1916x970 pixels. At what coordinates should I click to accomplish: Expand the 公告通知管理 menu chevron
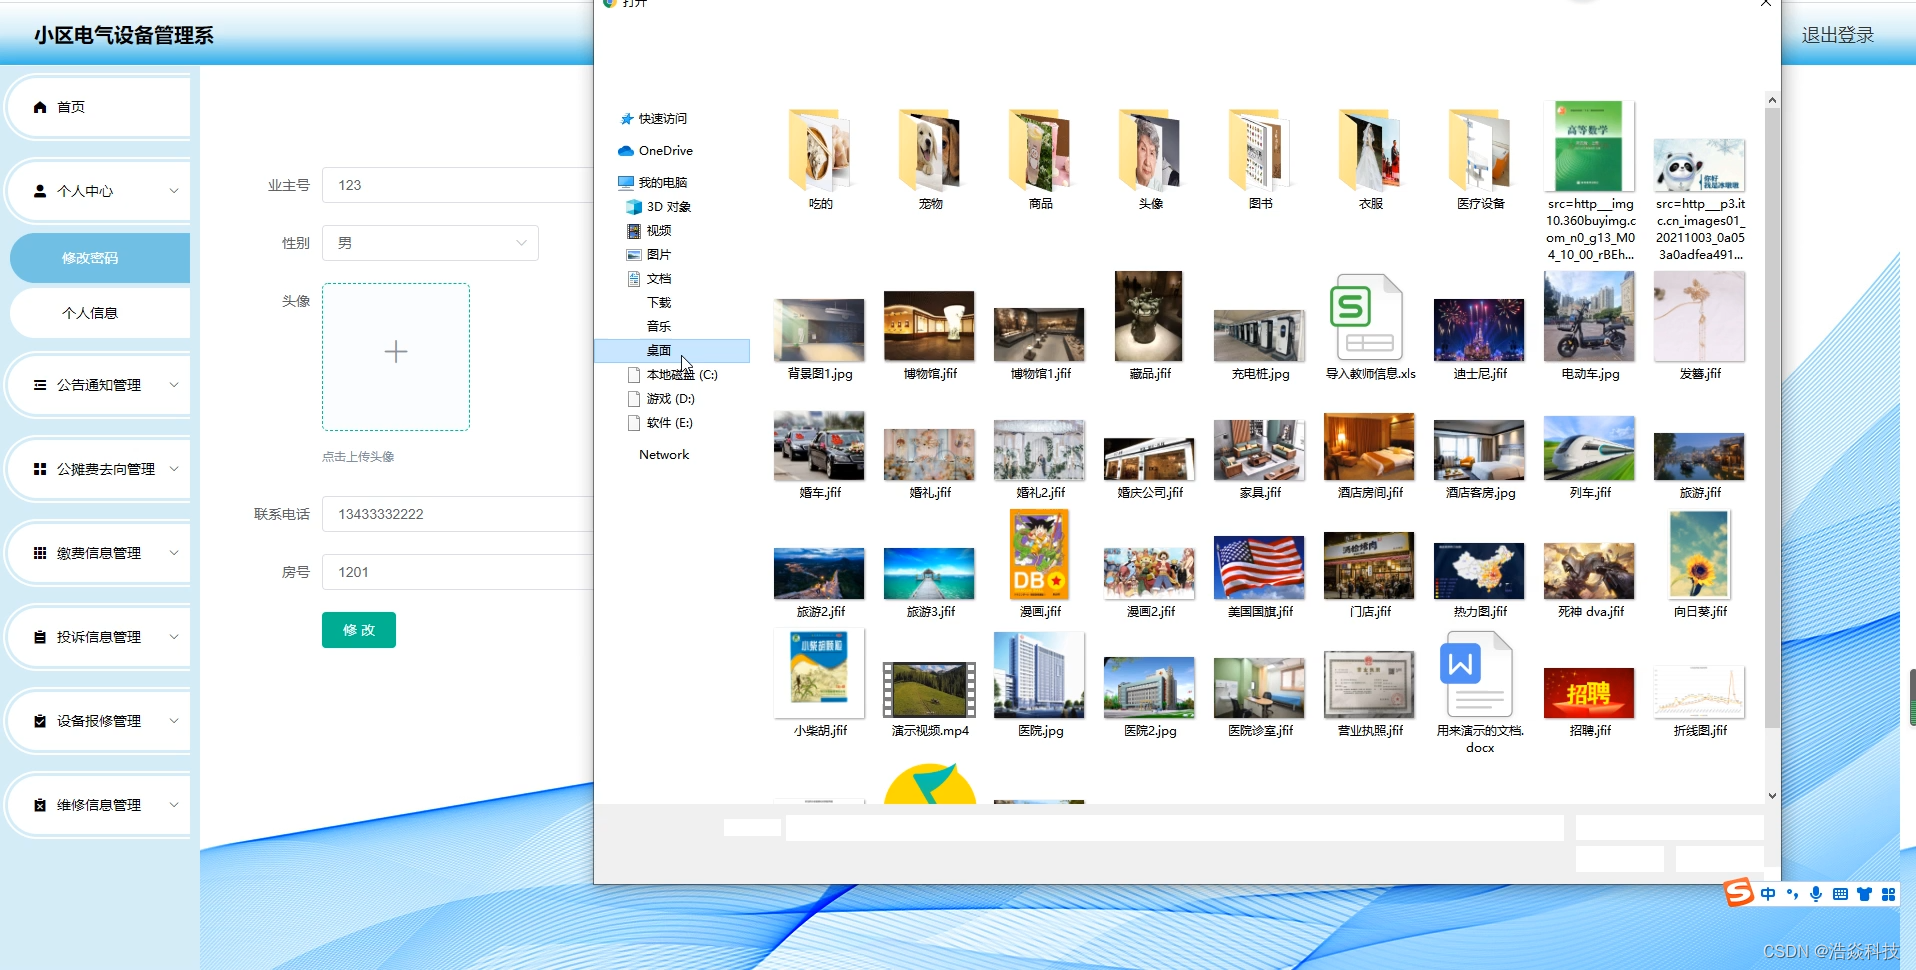pyautogui.click(x=174, y=385)
